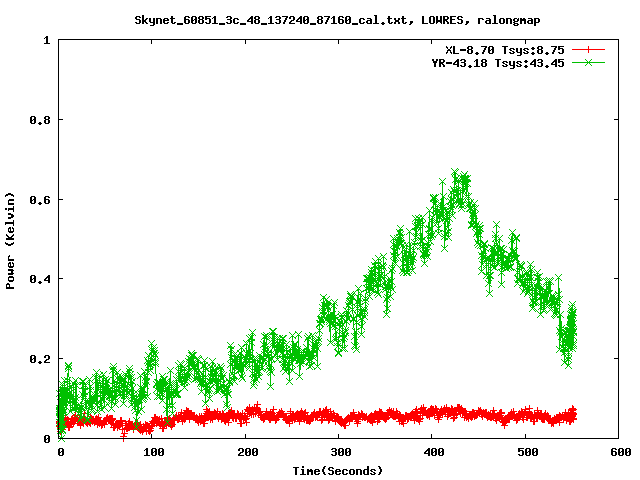
Task: Click the red legend line sample
Action: point(588,50)
